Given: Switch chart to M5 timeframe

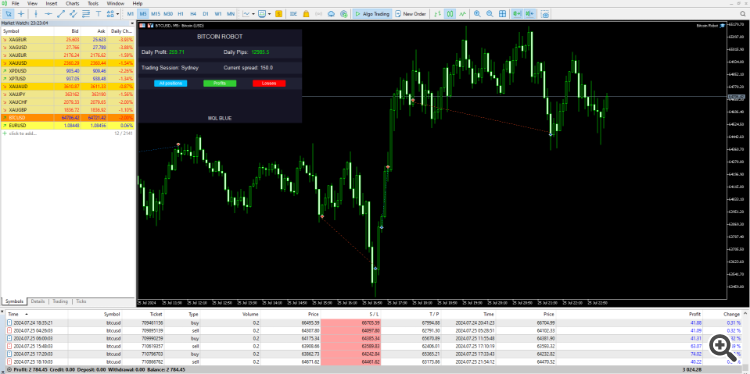Looking at the screenshot, I should click(143, 14).
